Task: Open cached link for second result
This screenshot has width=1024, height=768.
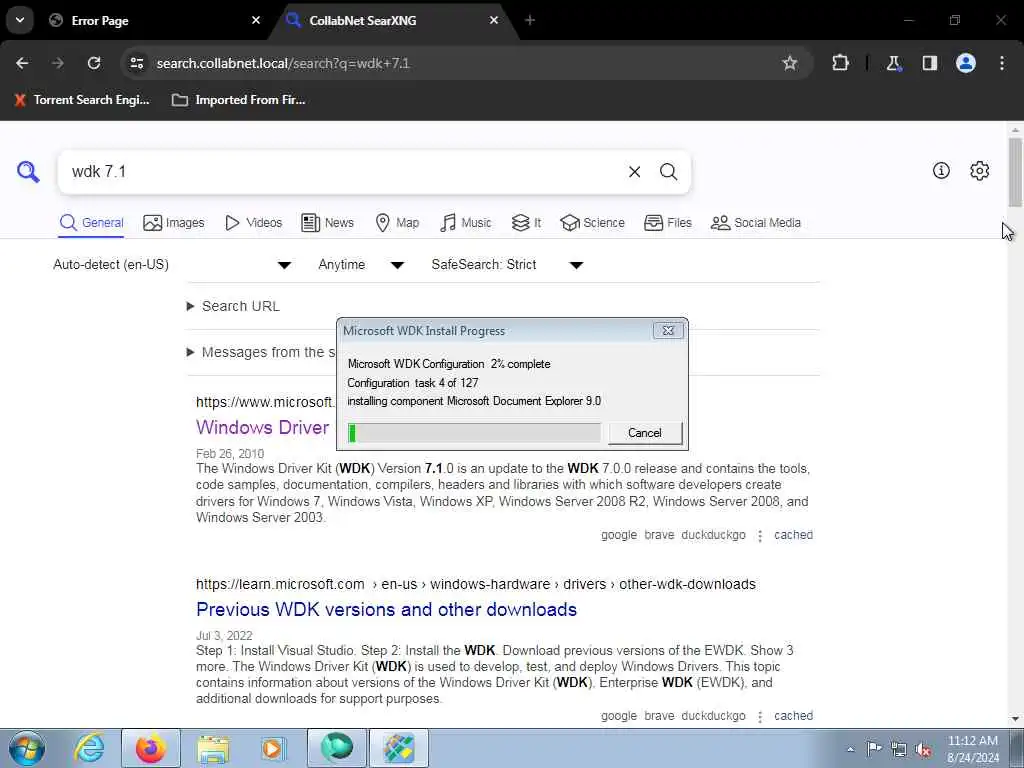Action: (793, 716)
